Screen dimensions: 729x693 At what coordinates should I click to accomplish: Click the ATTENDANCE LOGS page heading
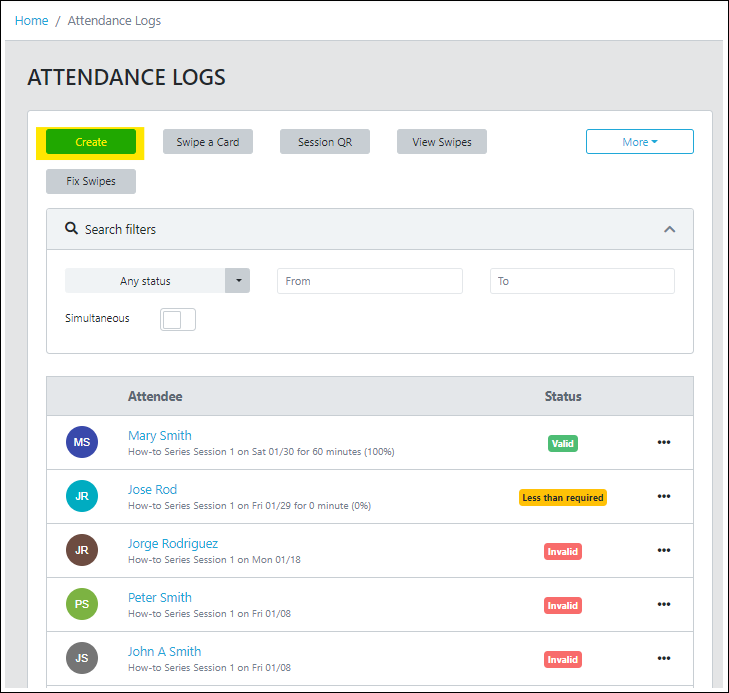pos(126,77)
